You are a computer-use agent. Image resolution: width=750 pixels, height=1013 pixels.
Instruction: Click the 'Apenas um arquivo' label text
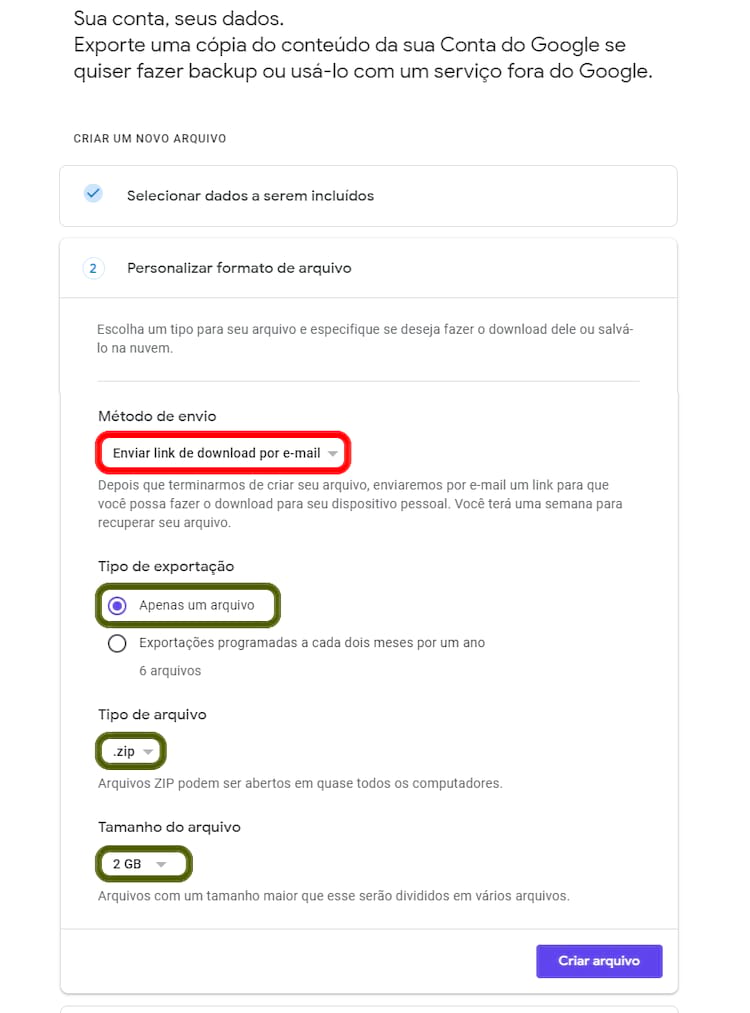197,606
